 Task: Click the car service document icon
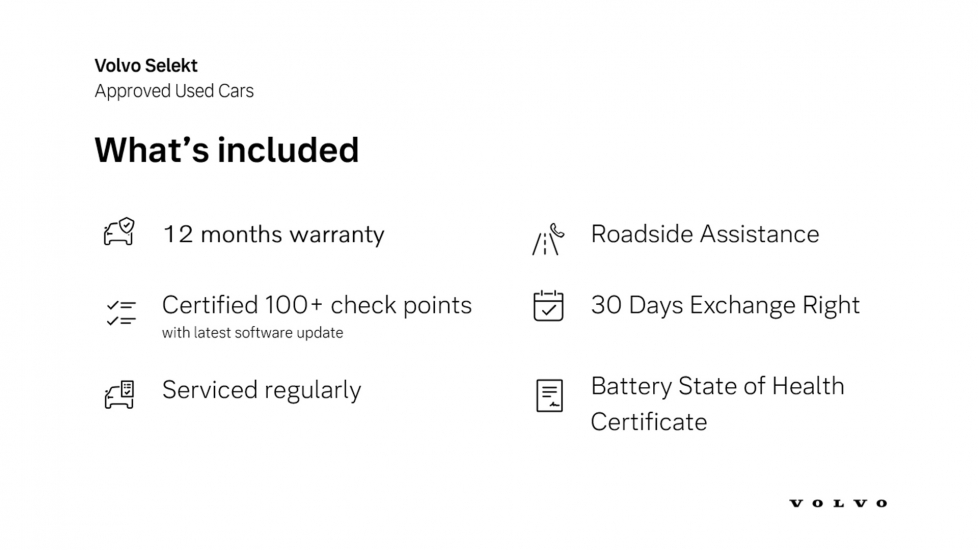(119, 393)
